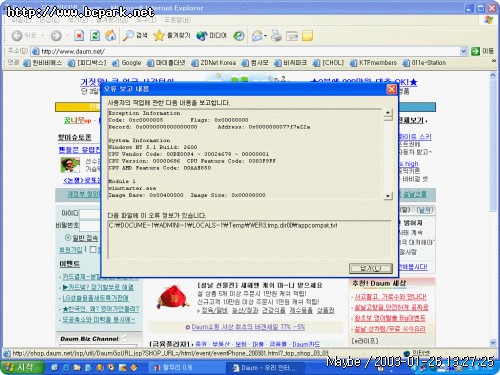Click the scroll up arrow in exception info box

tap(388, 113)
